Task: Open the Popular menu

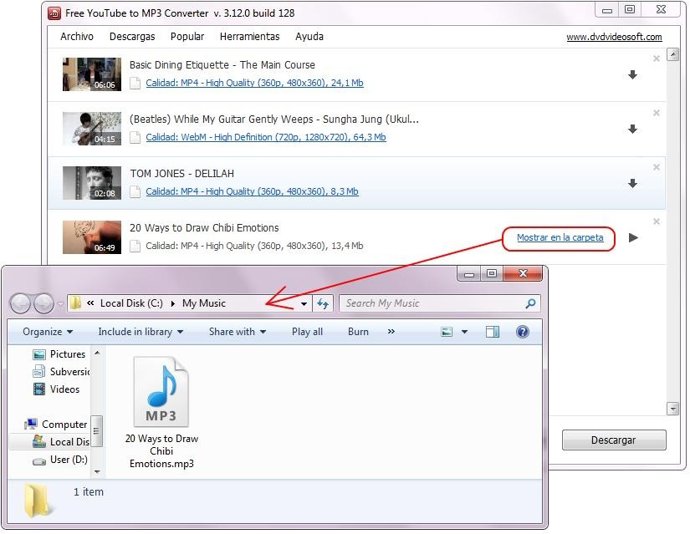Action: click(x=187, y=37)
